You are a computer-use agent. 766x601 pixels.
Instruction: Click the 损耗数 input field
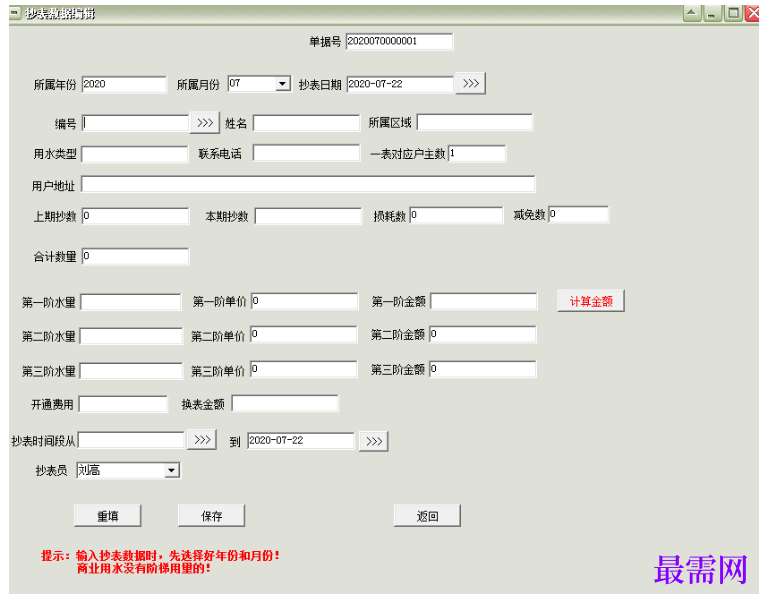tap(456, 215)
